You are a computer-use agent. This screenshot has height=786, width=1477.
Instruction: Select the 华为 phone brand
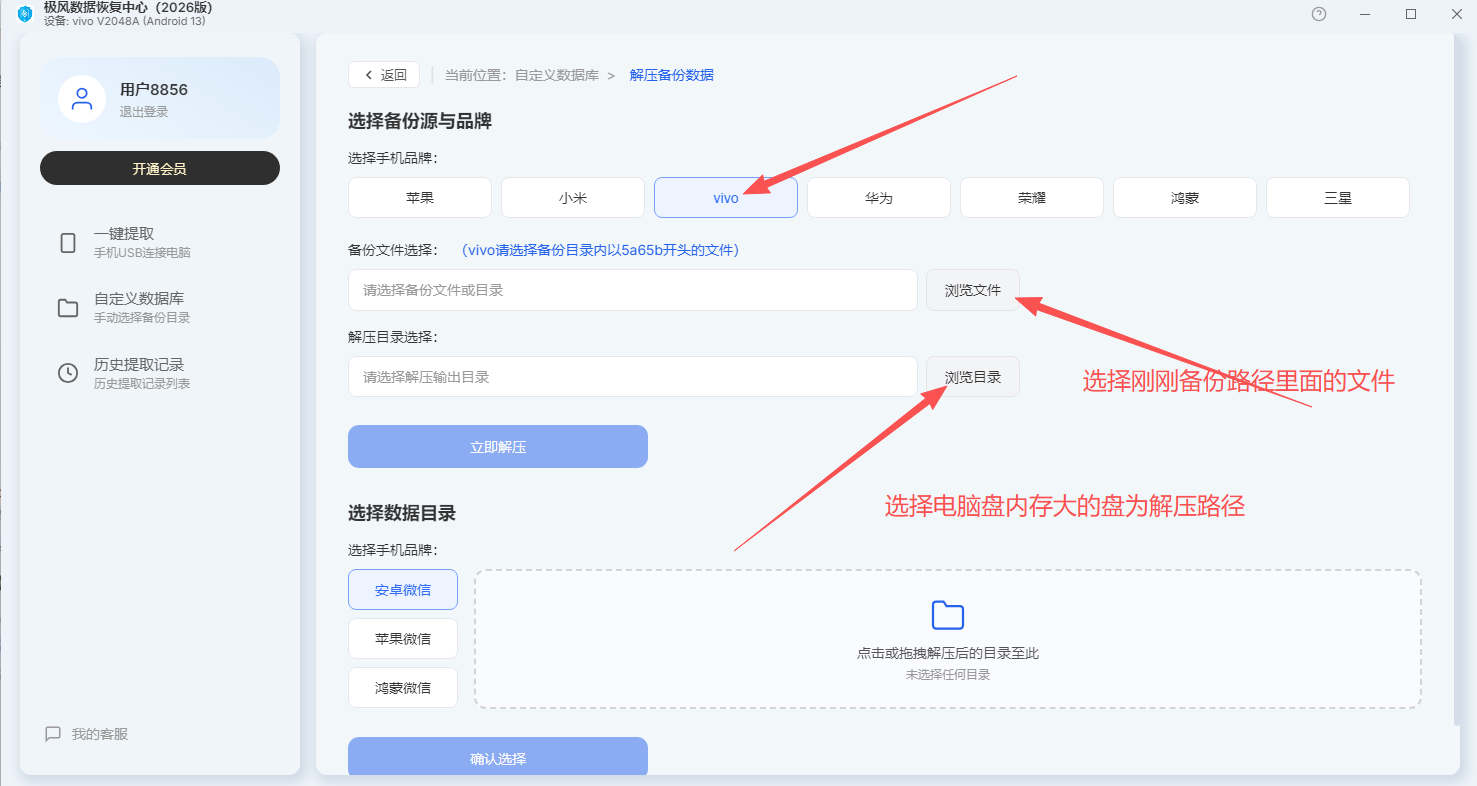(x=879, y=198)
